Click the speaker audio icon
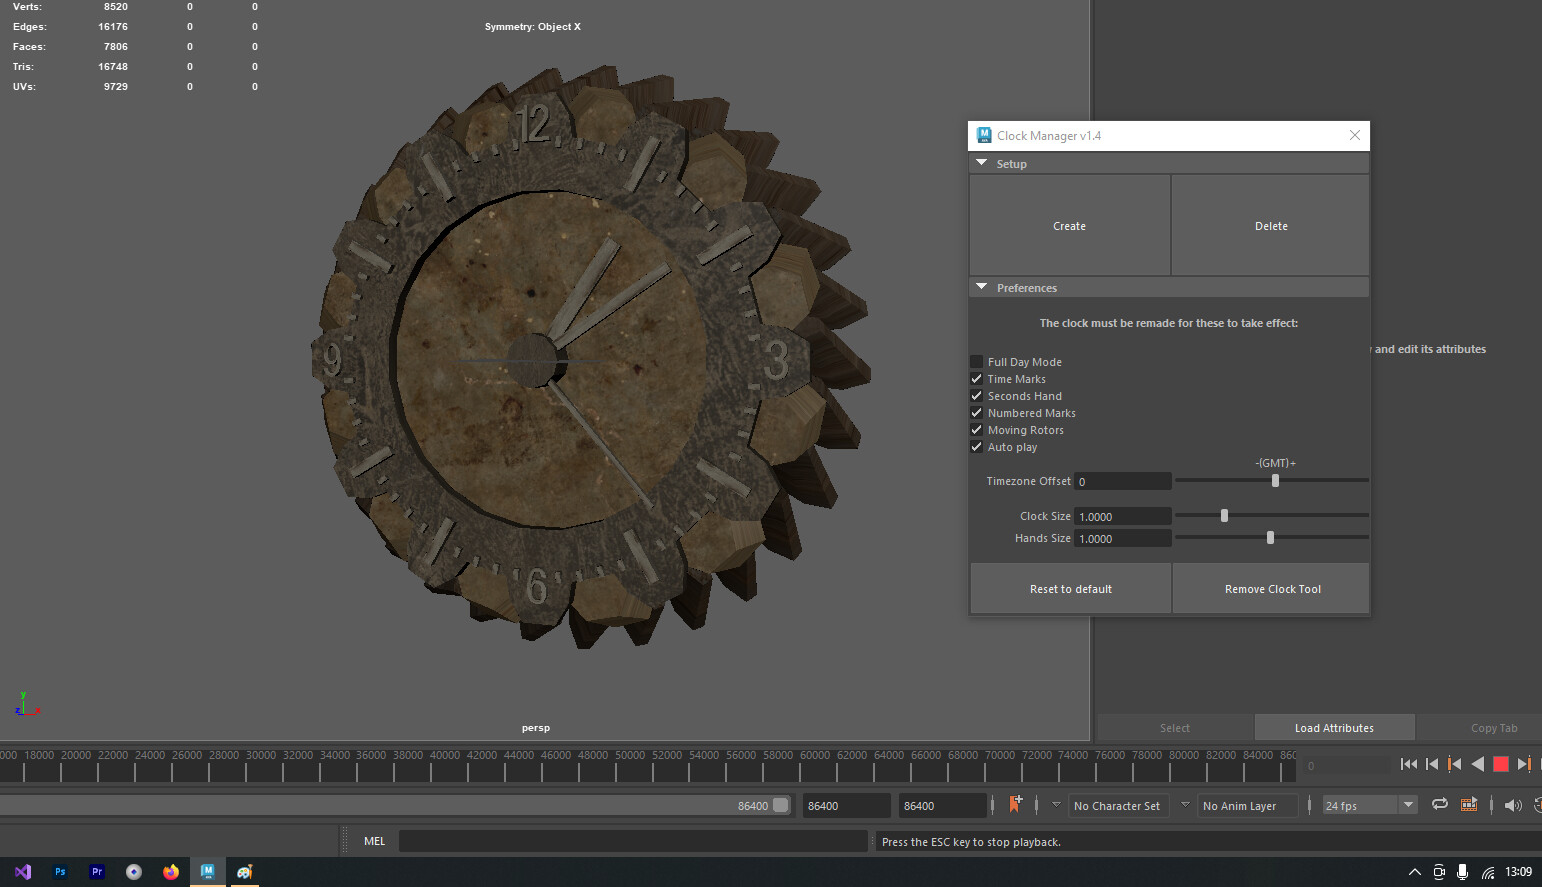 coord(1513,805)
